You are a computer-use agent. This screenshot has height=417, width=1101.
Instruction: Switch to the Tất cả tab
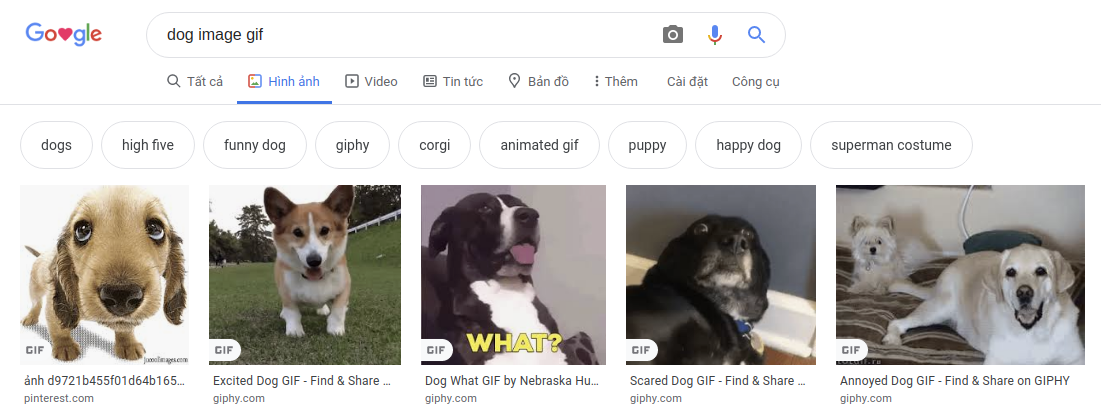click(x=195, y=81)
